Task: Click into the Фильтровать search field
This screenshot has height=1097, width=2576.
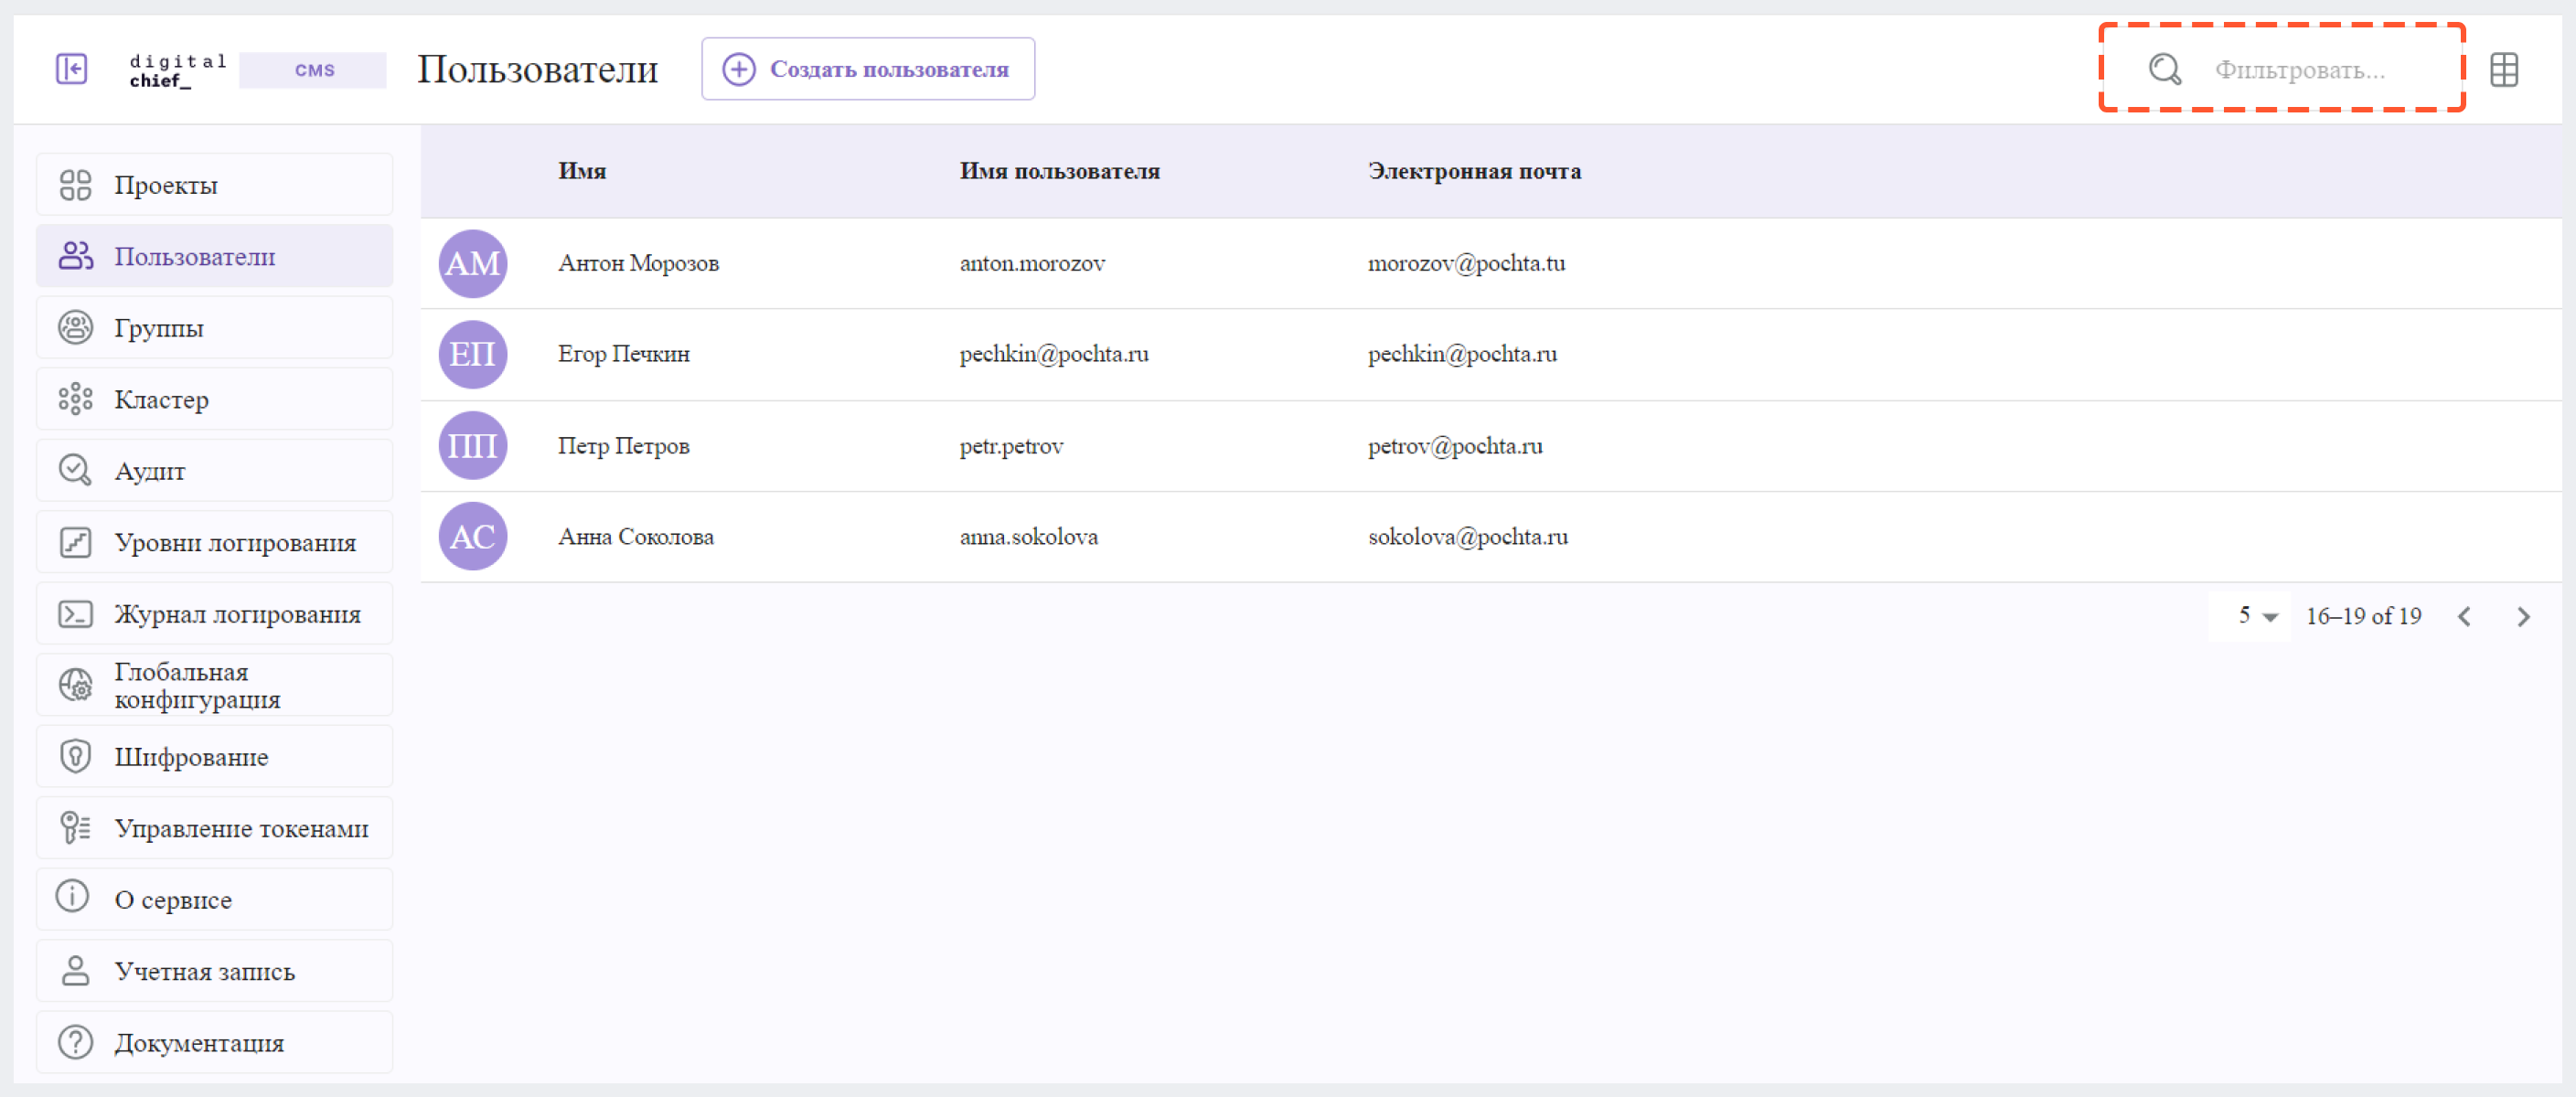Action: pos(2300,70)
